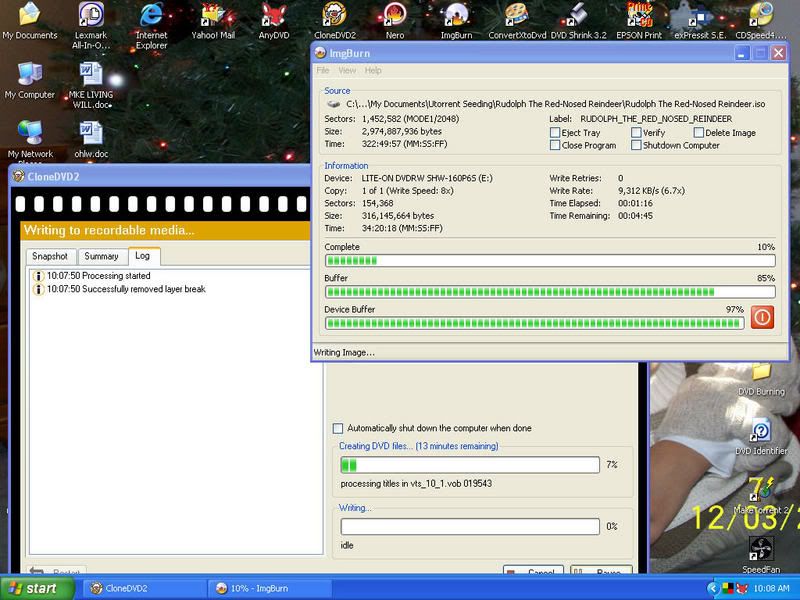Screen dimensions: 800x600
Task: Select the Yahoo! Mail desktop shortcut
Action: 213,20
